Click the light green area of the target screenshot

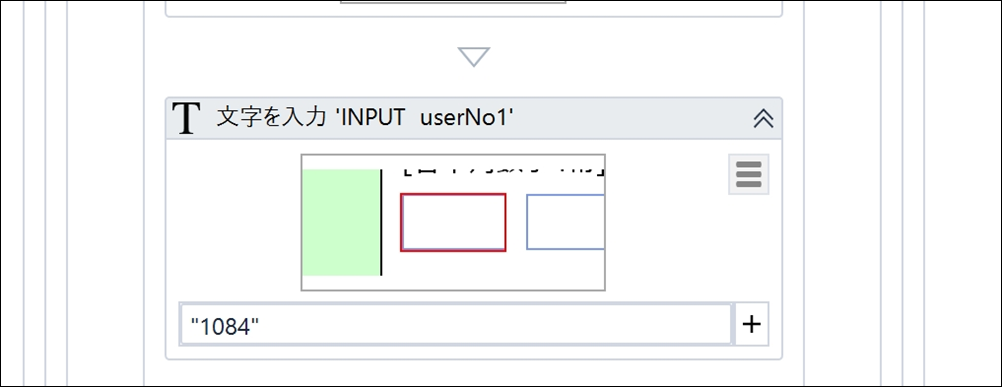[x=341, y=222]
